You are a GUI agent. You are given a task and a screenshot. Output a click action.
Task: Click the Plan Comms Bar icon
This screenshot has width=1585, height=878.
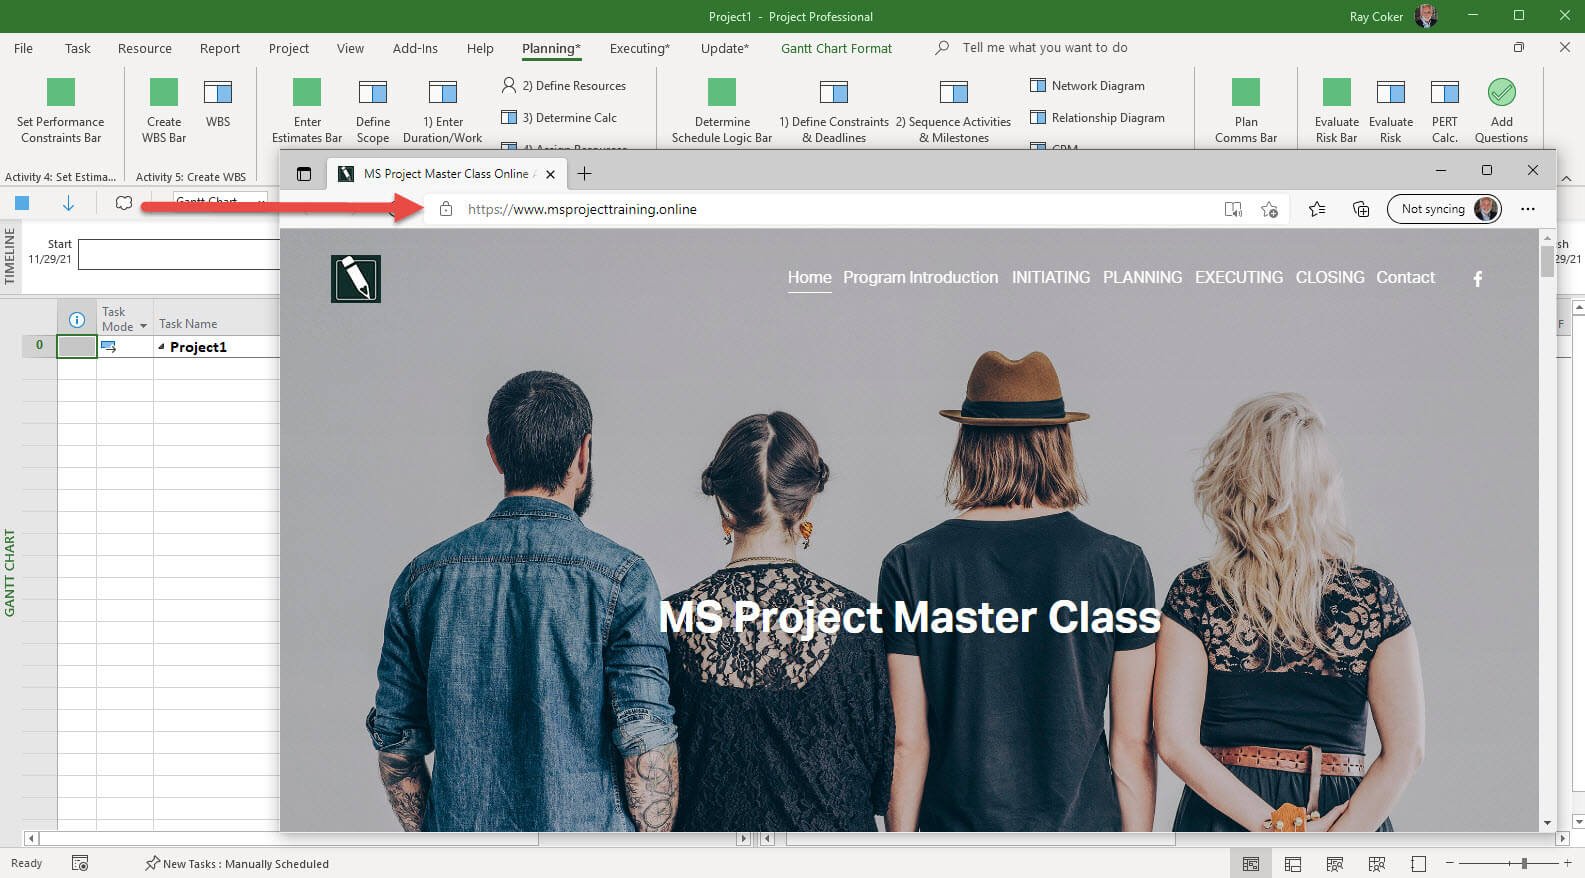[1246, 92]
